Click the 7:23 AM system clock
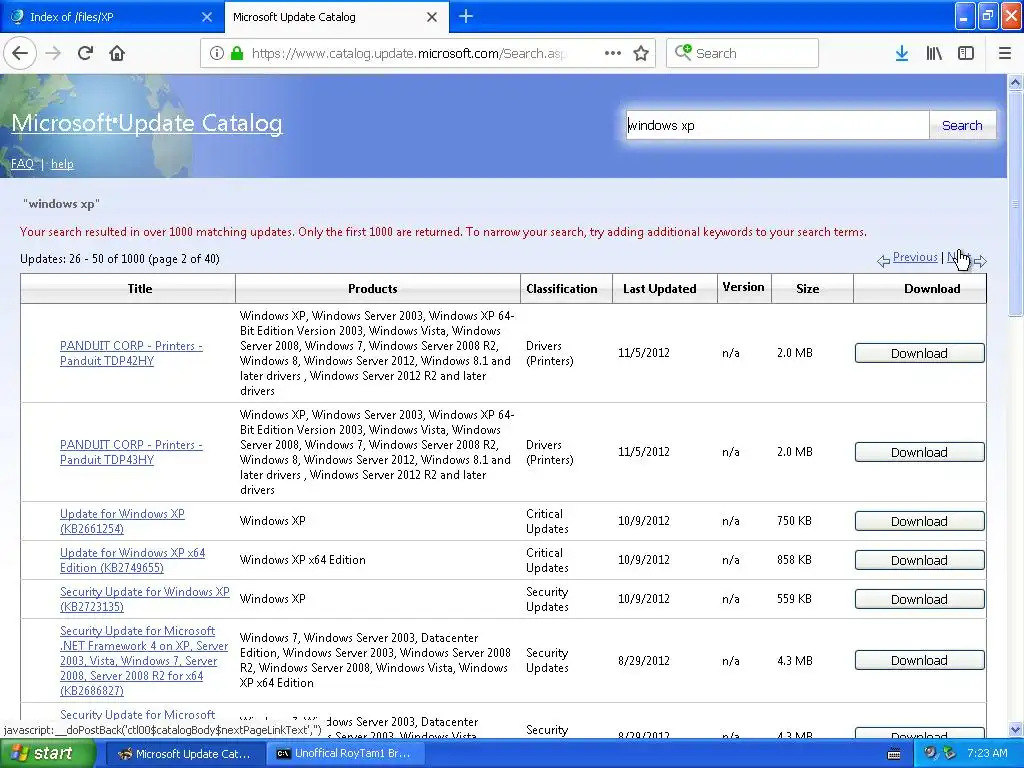This screenshot has width=1024, height=768. coord(987,754)
